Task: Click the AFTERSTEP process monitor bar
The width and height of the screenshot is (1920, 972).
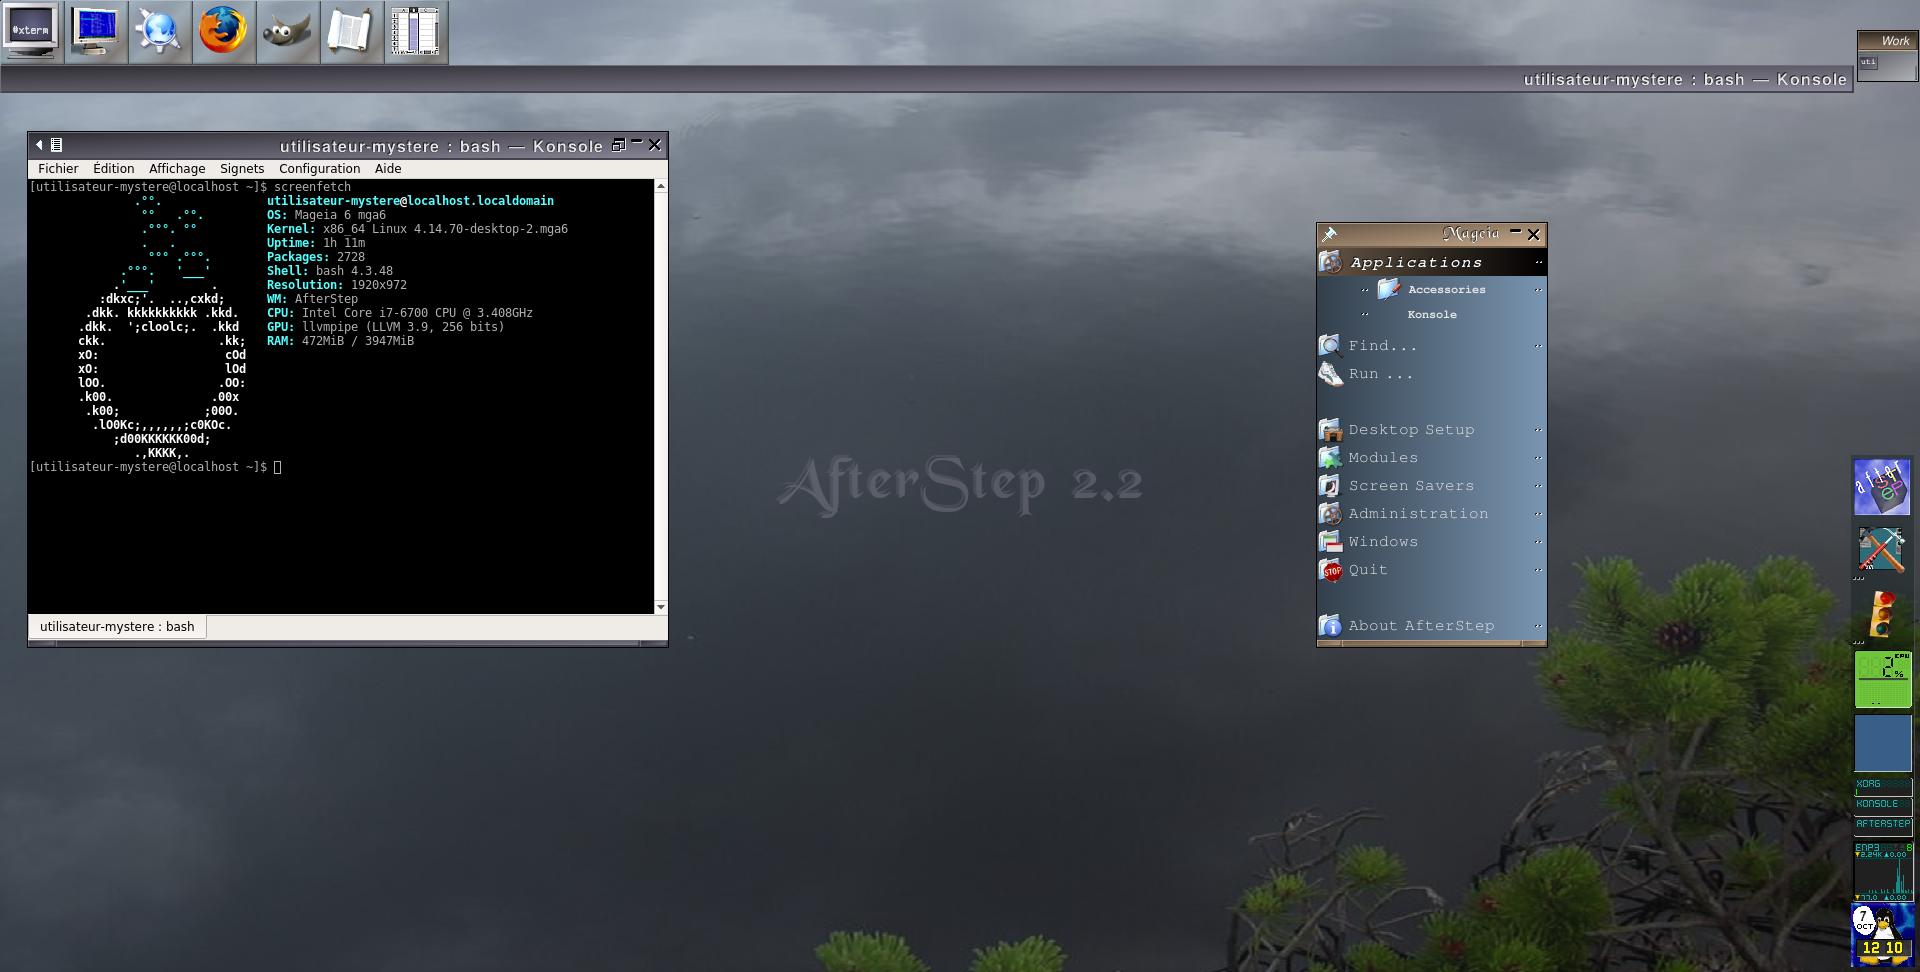Action: [1883, 825]
